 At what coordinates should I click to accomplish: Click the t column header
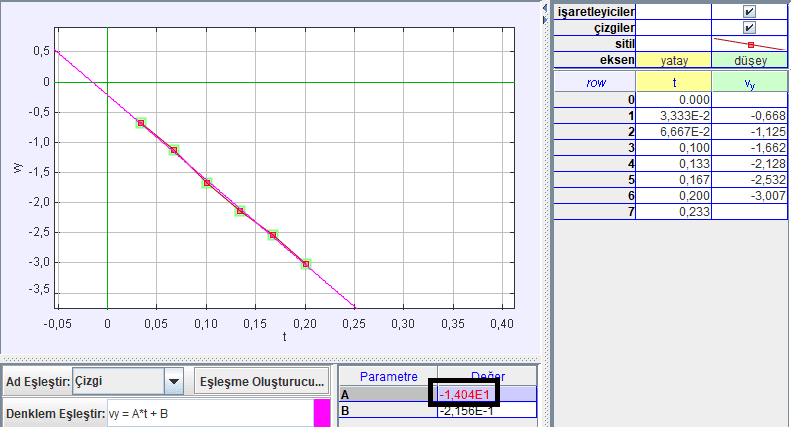click(x=673, y=82)
